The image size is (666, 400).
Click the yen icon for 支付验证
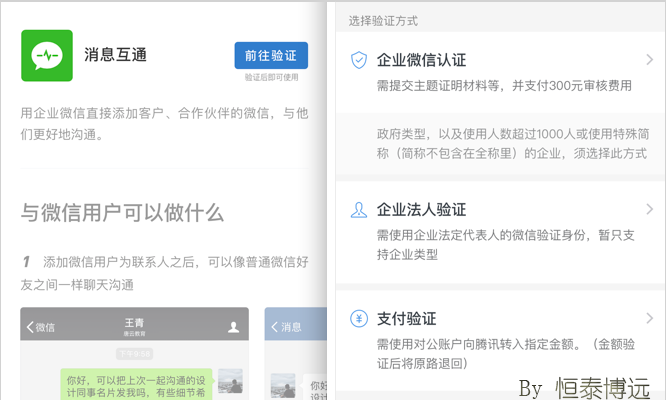click(359, 318)
